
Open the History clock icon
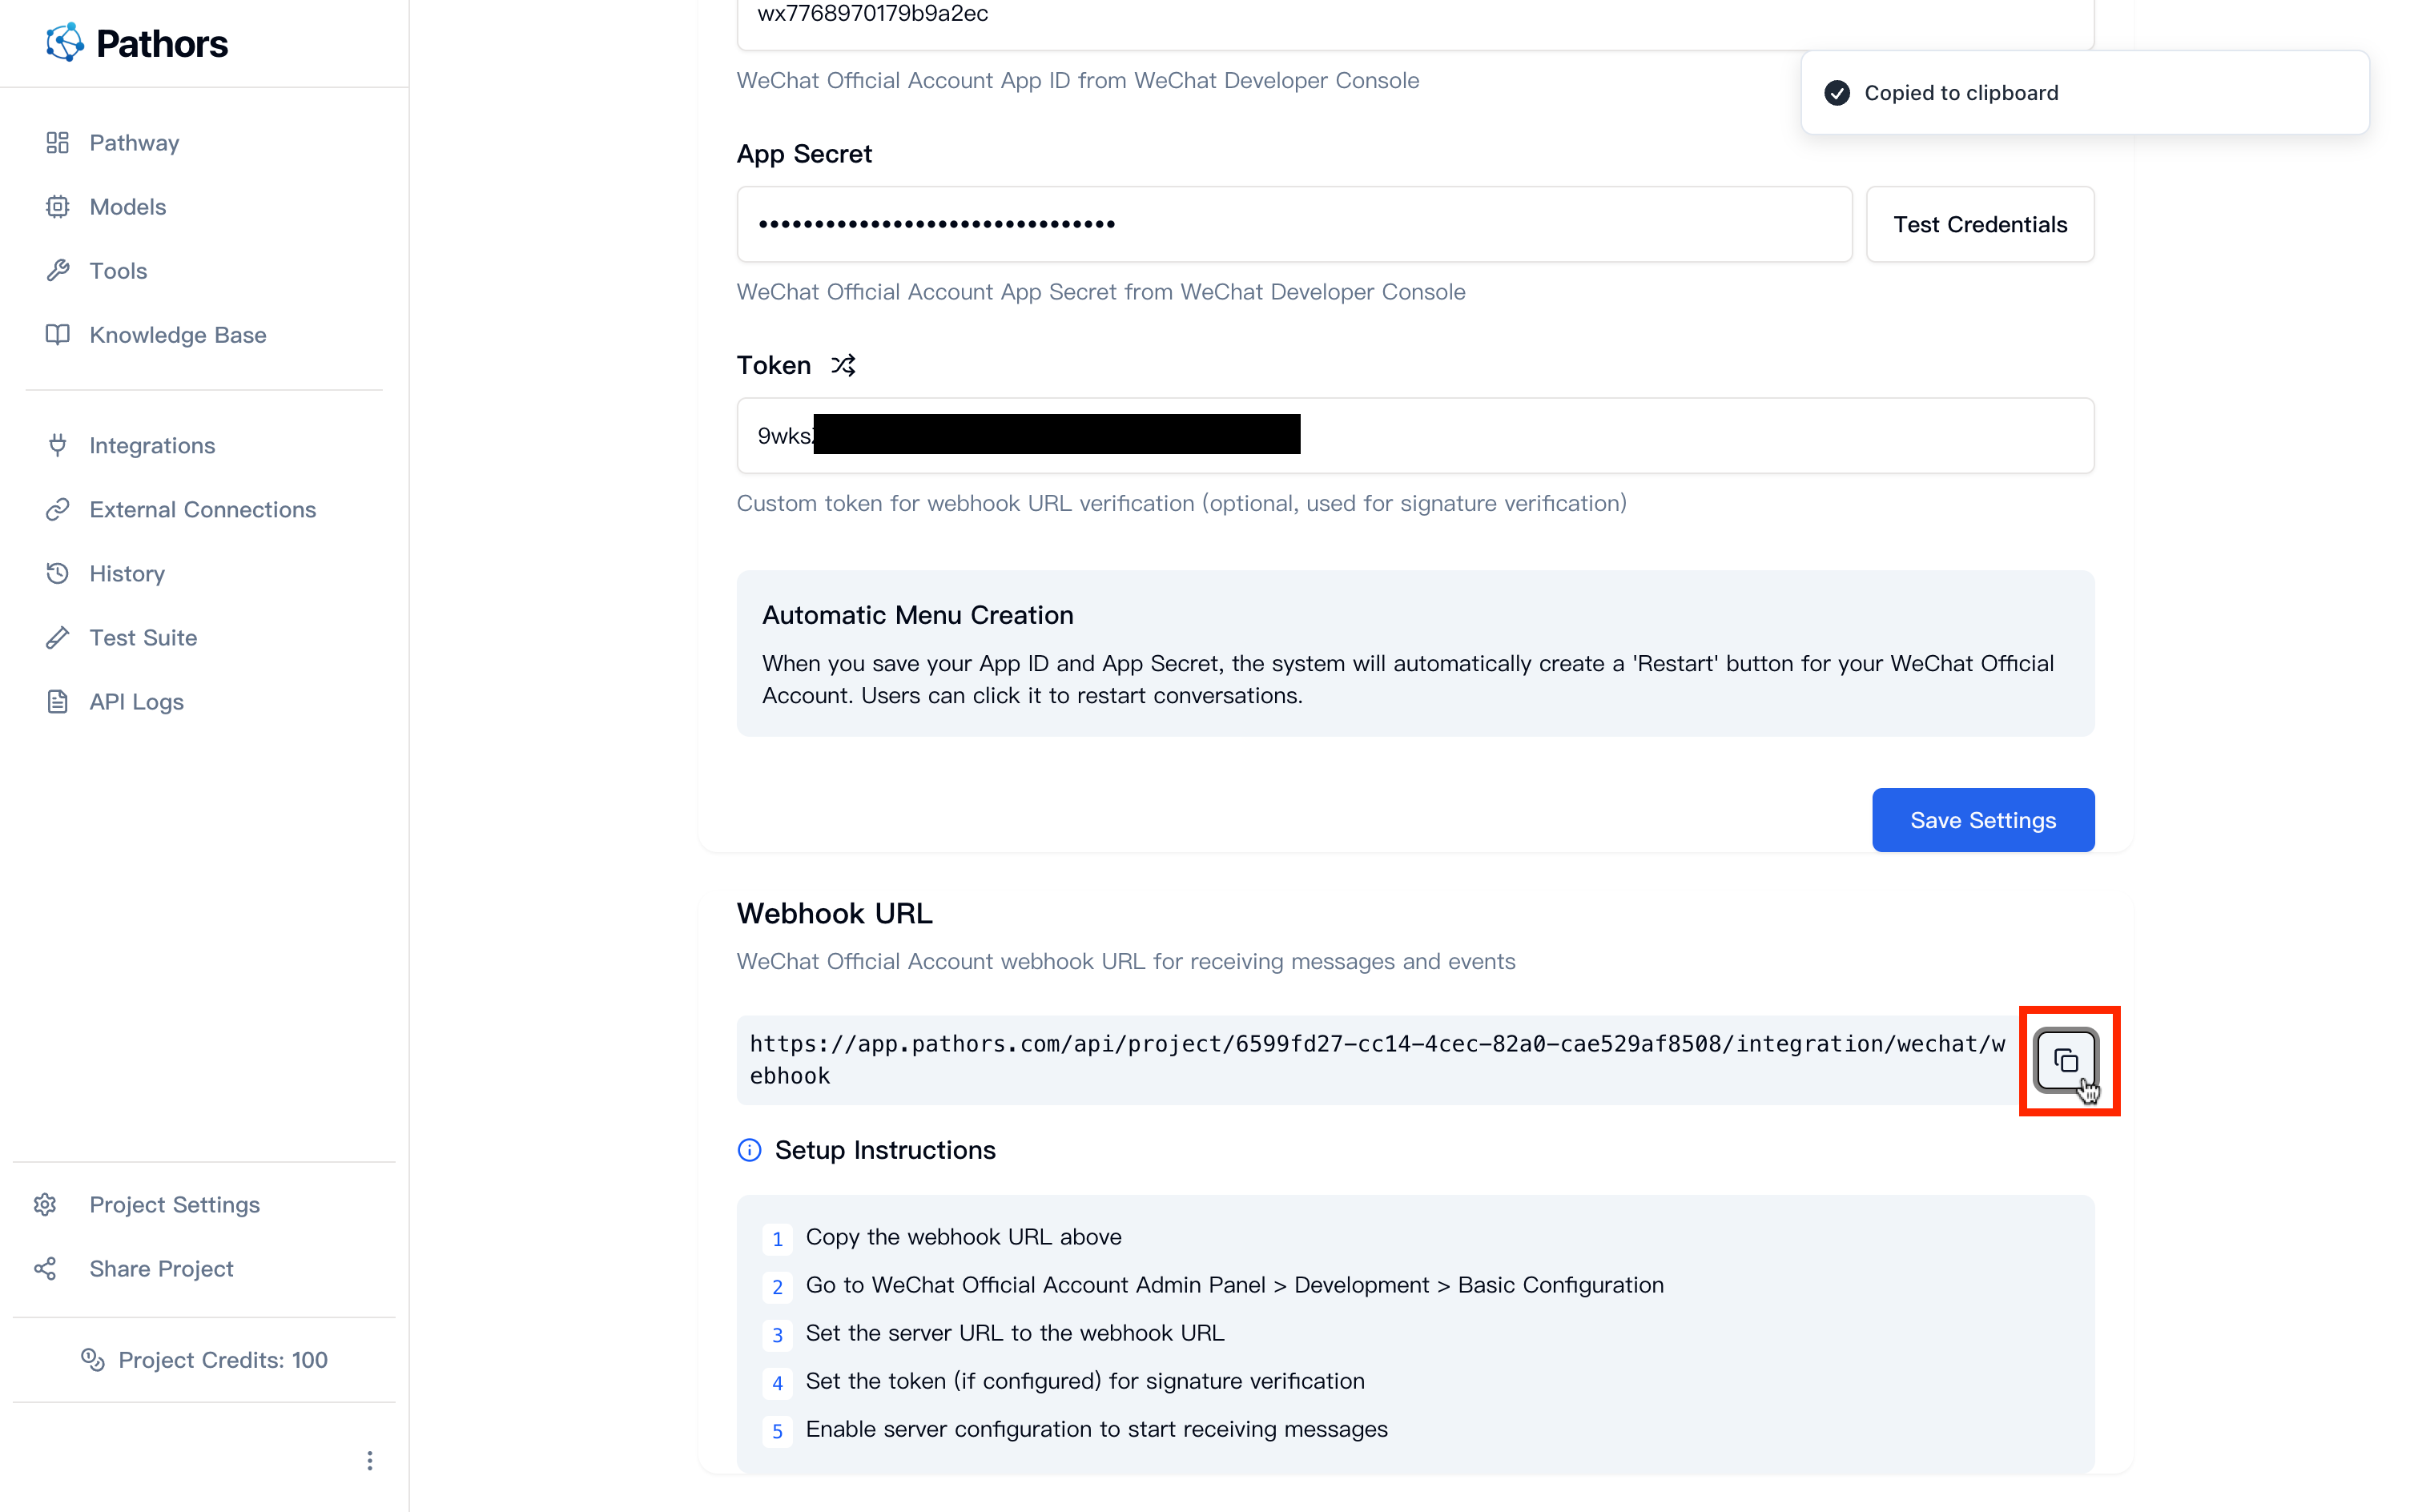pos(58,573)
